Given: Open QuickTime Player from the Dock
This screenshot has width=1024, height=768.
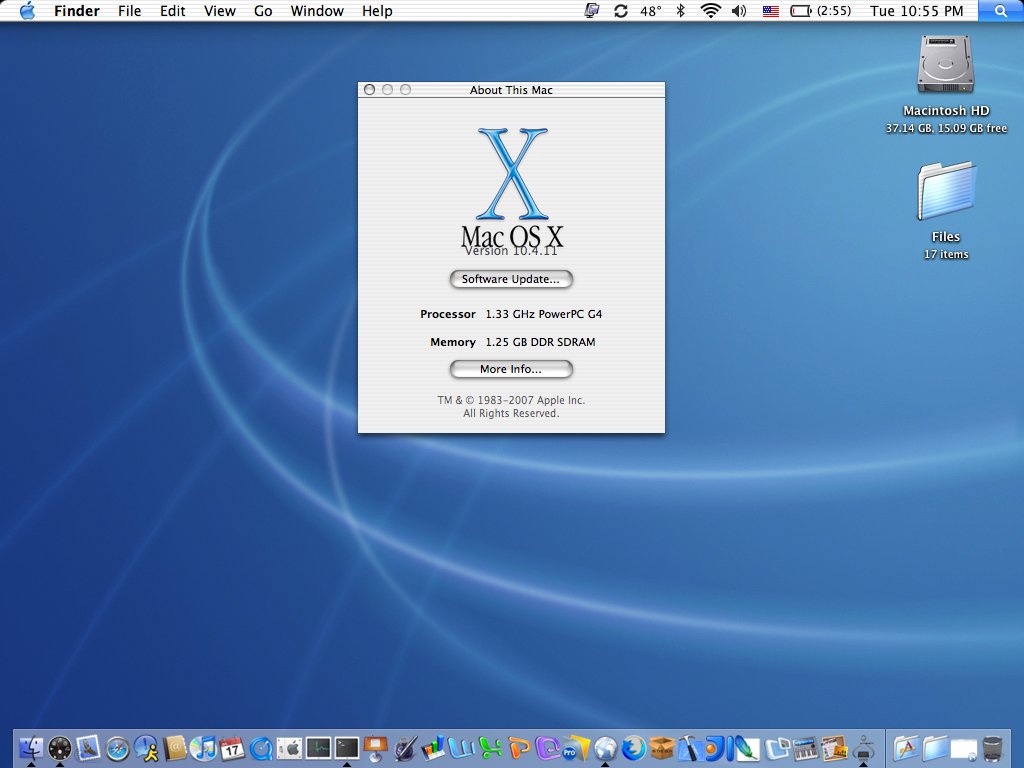Looking at the screenshot, I should point(260,747).
